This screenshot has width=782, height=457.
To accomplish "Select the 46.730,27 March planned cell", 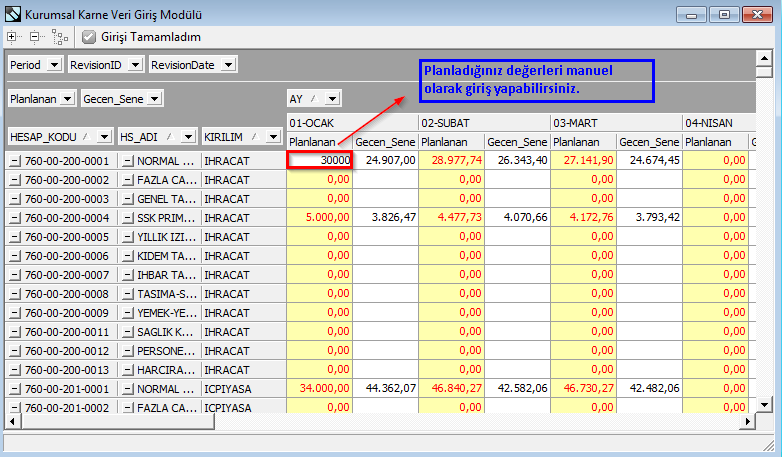I will click(x=584, y=388).
